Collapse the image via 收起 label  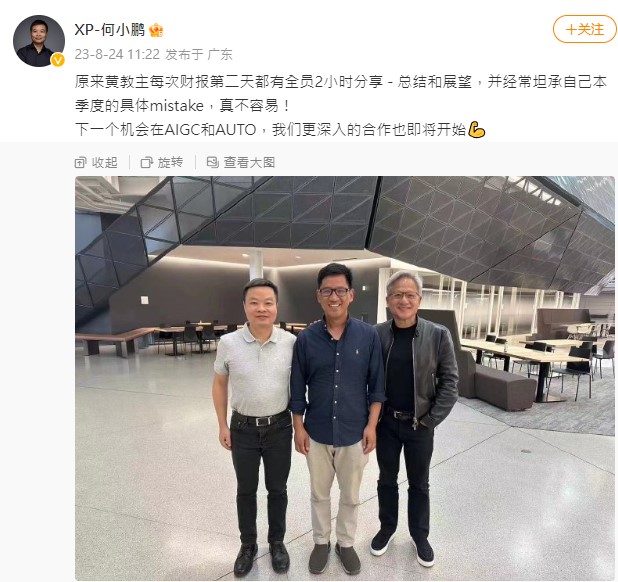pos(104,162)
